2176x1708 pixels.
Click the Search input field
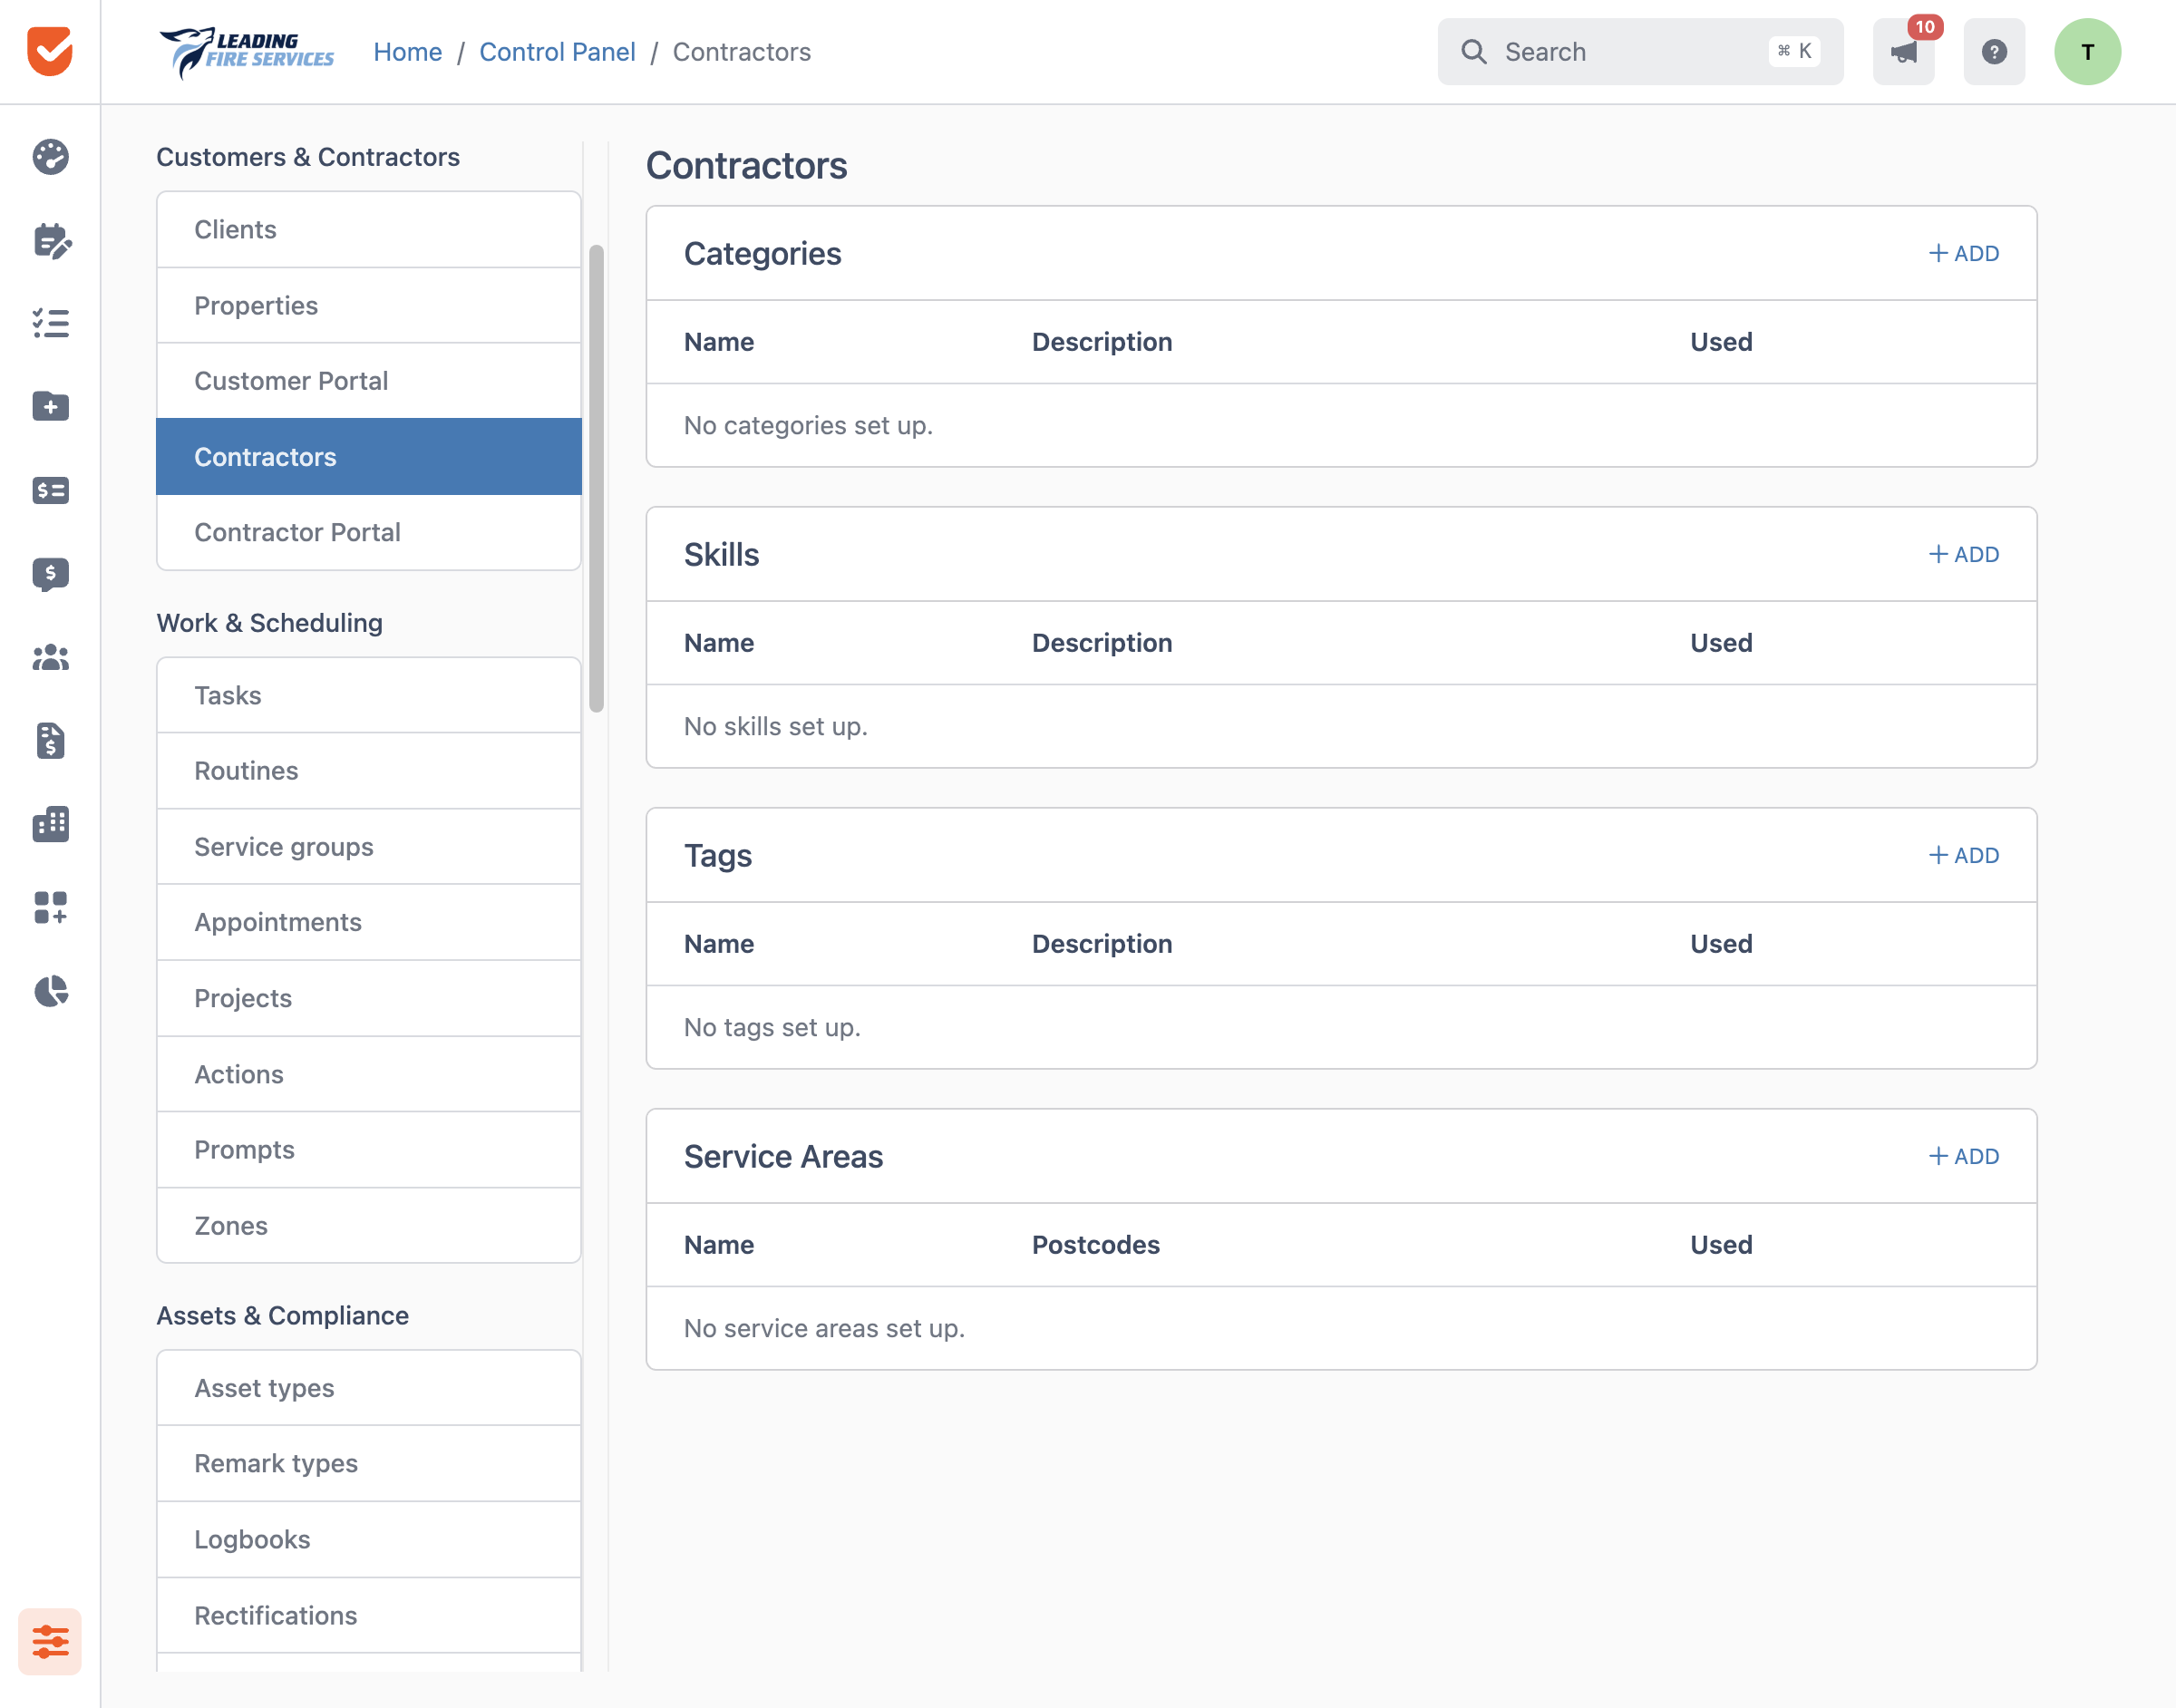pyautogui.click(x=1640, y=52)
